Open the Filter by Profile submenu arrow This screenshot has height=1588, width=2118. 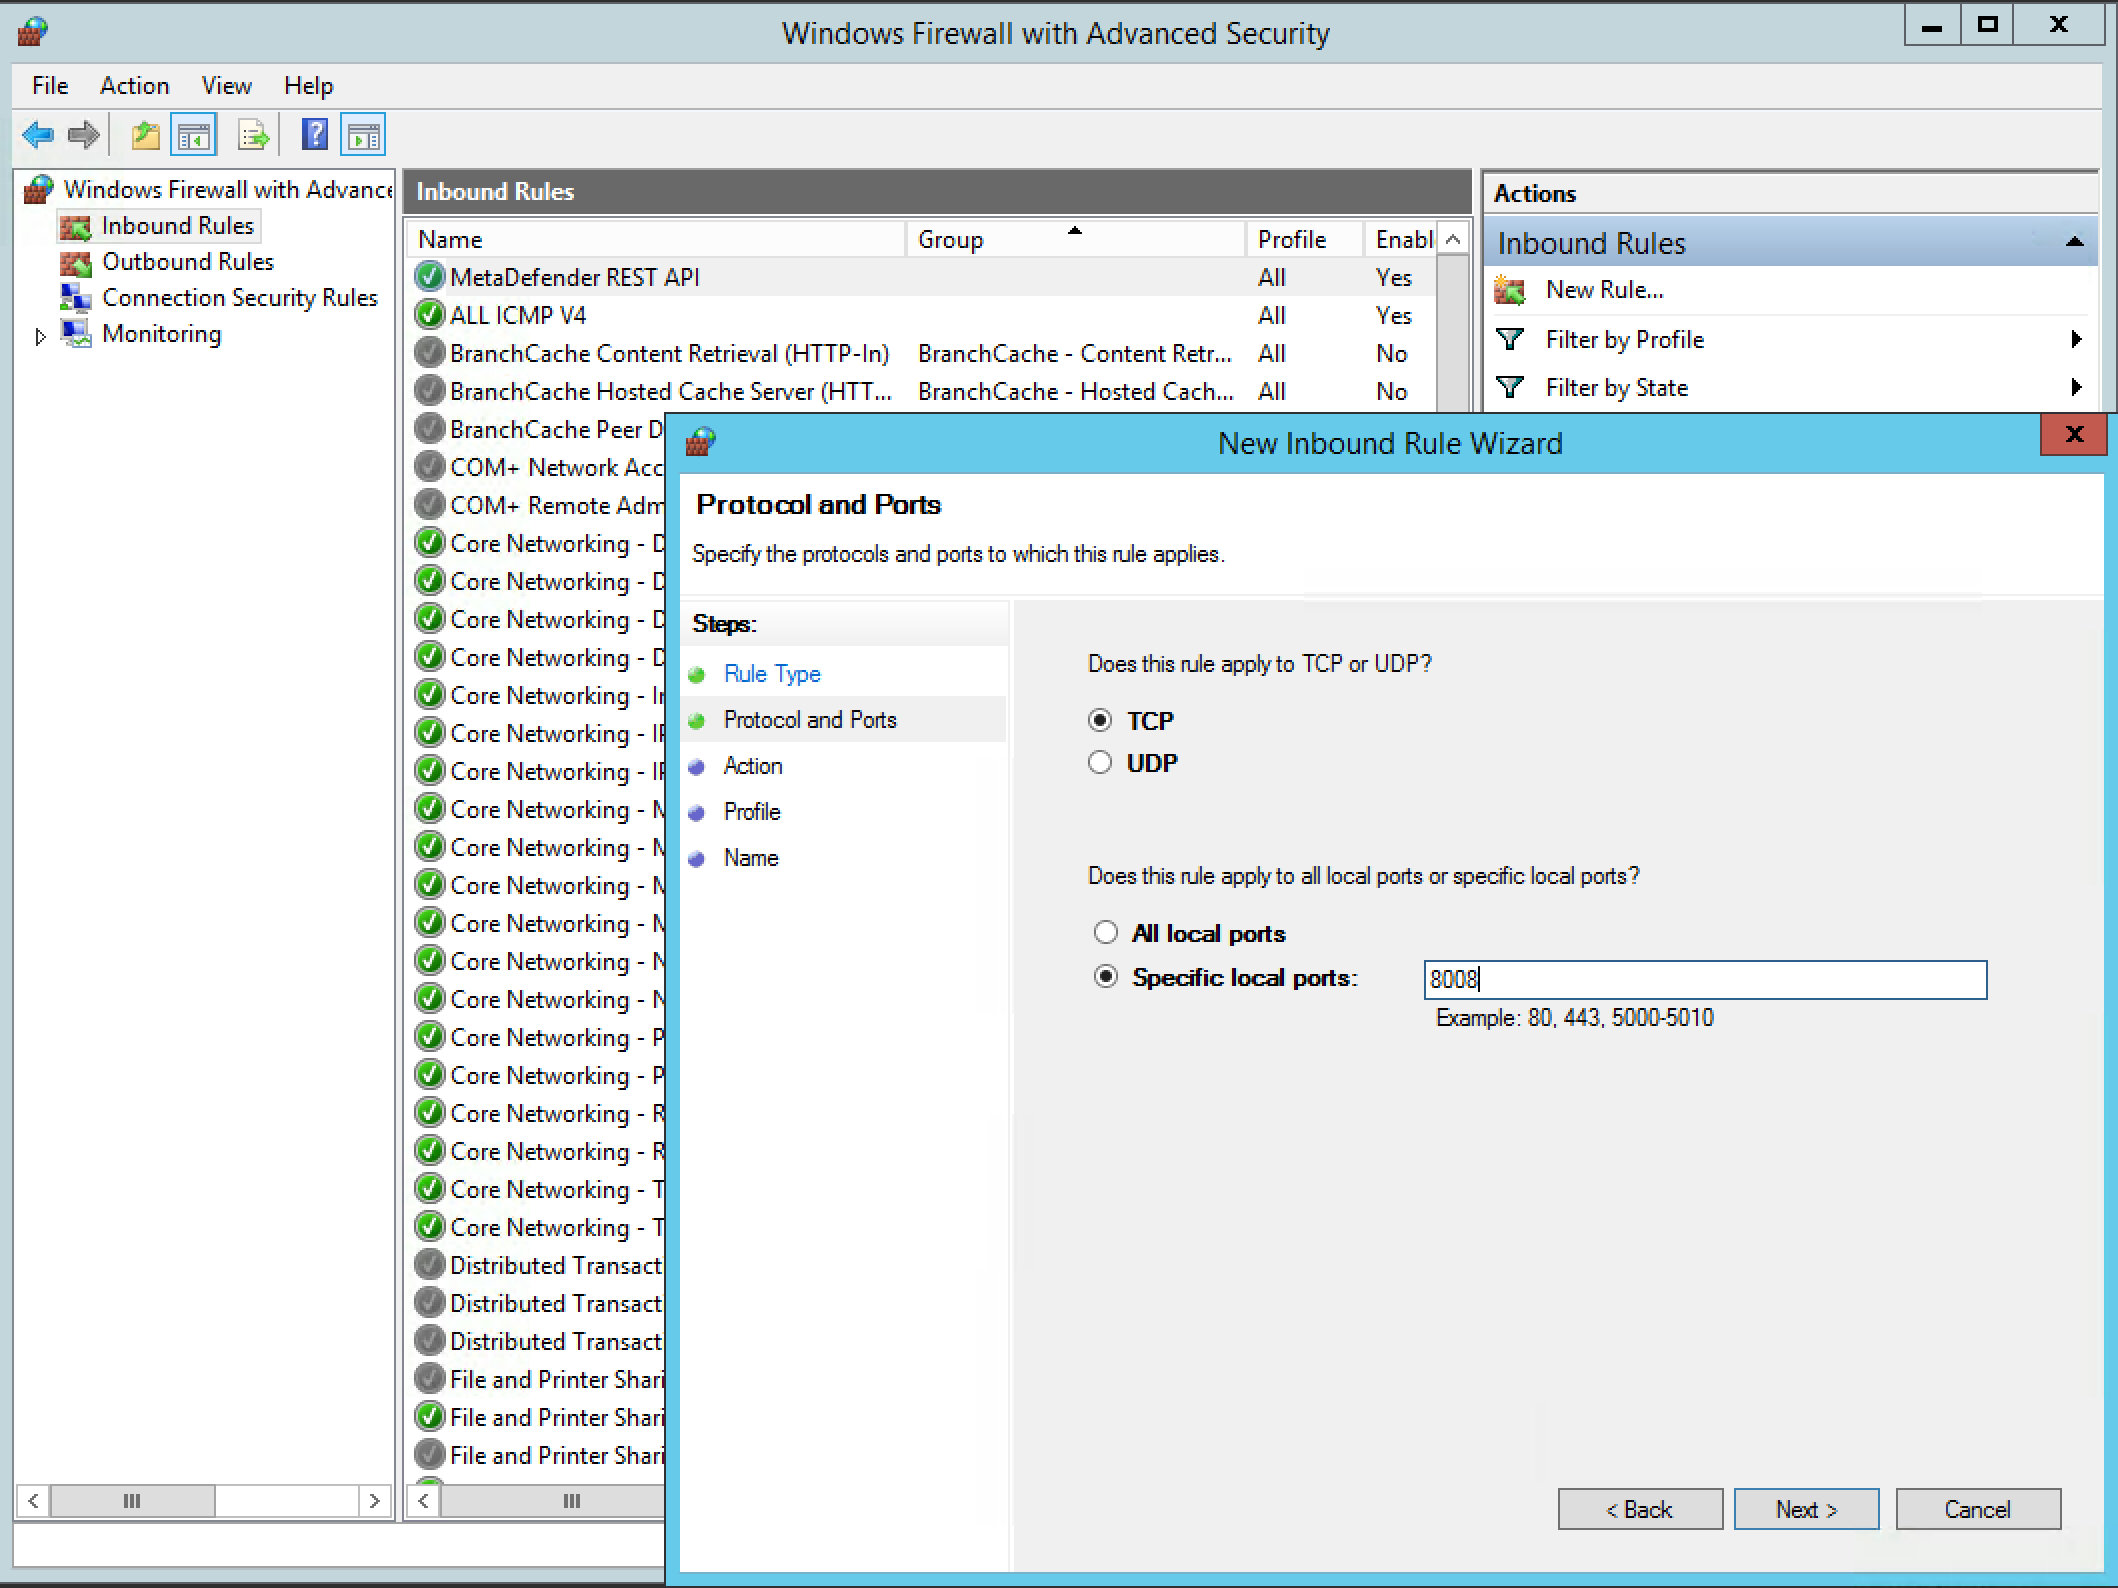(x=2076, y=340)
